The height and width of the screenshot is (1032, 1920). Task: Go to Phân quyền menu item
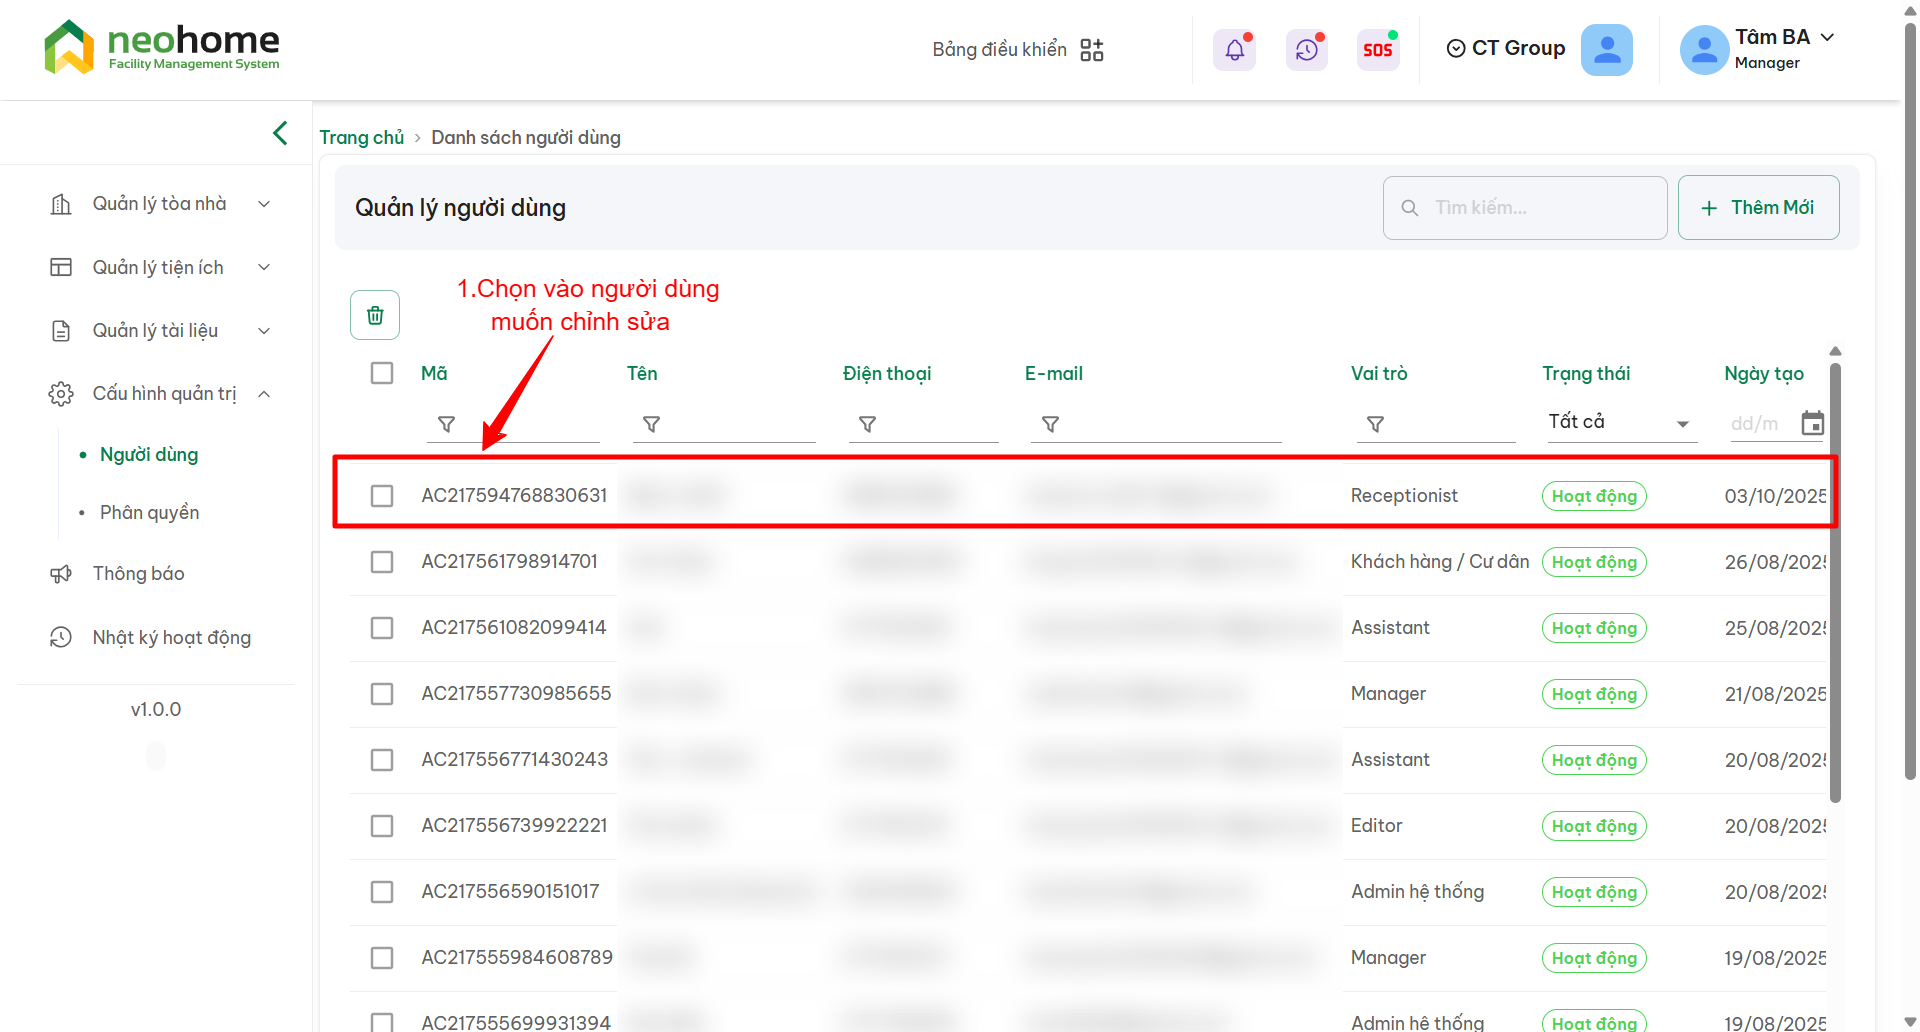point(150,513)
